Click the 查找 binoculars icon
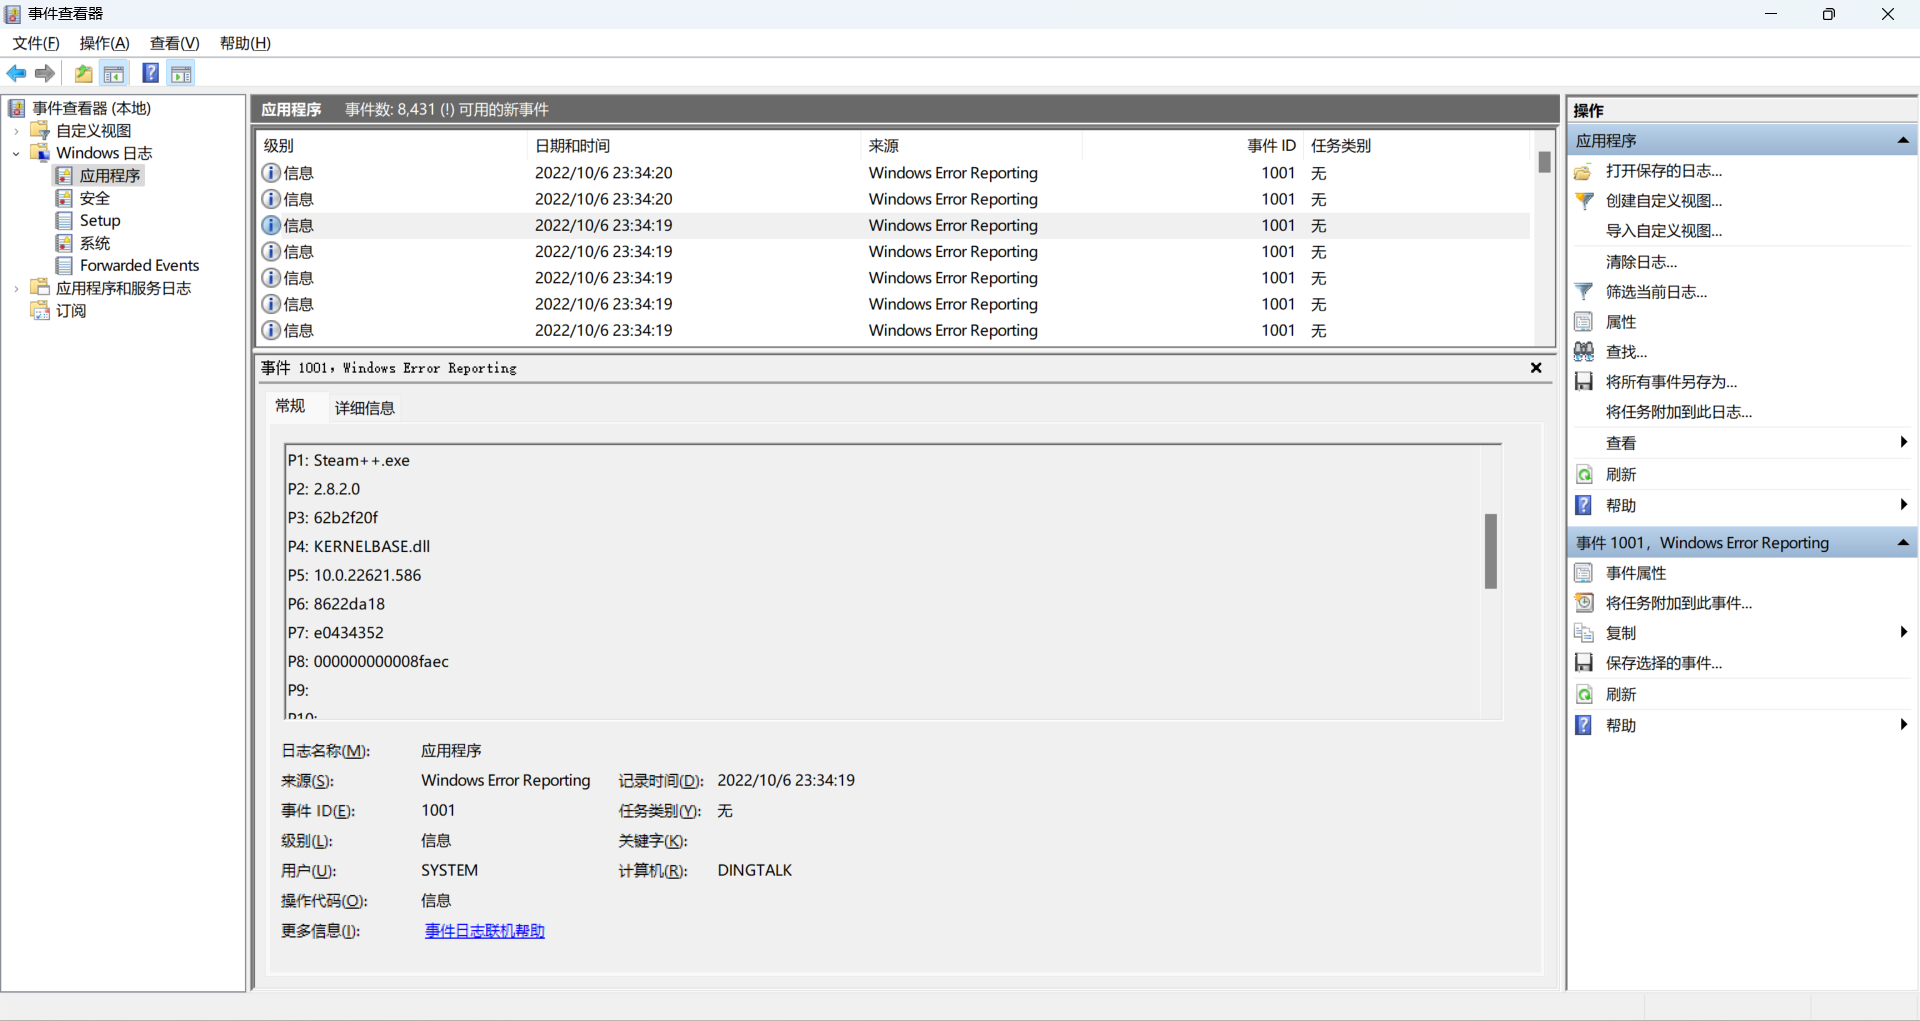 tap(1585, 351)
